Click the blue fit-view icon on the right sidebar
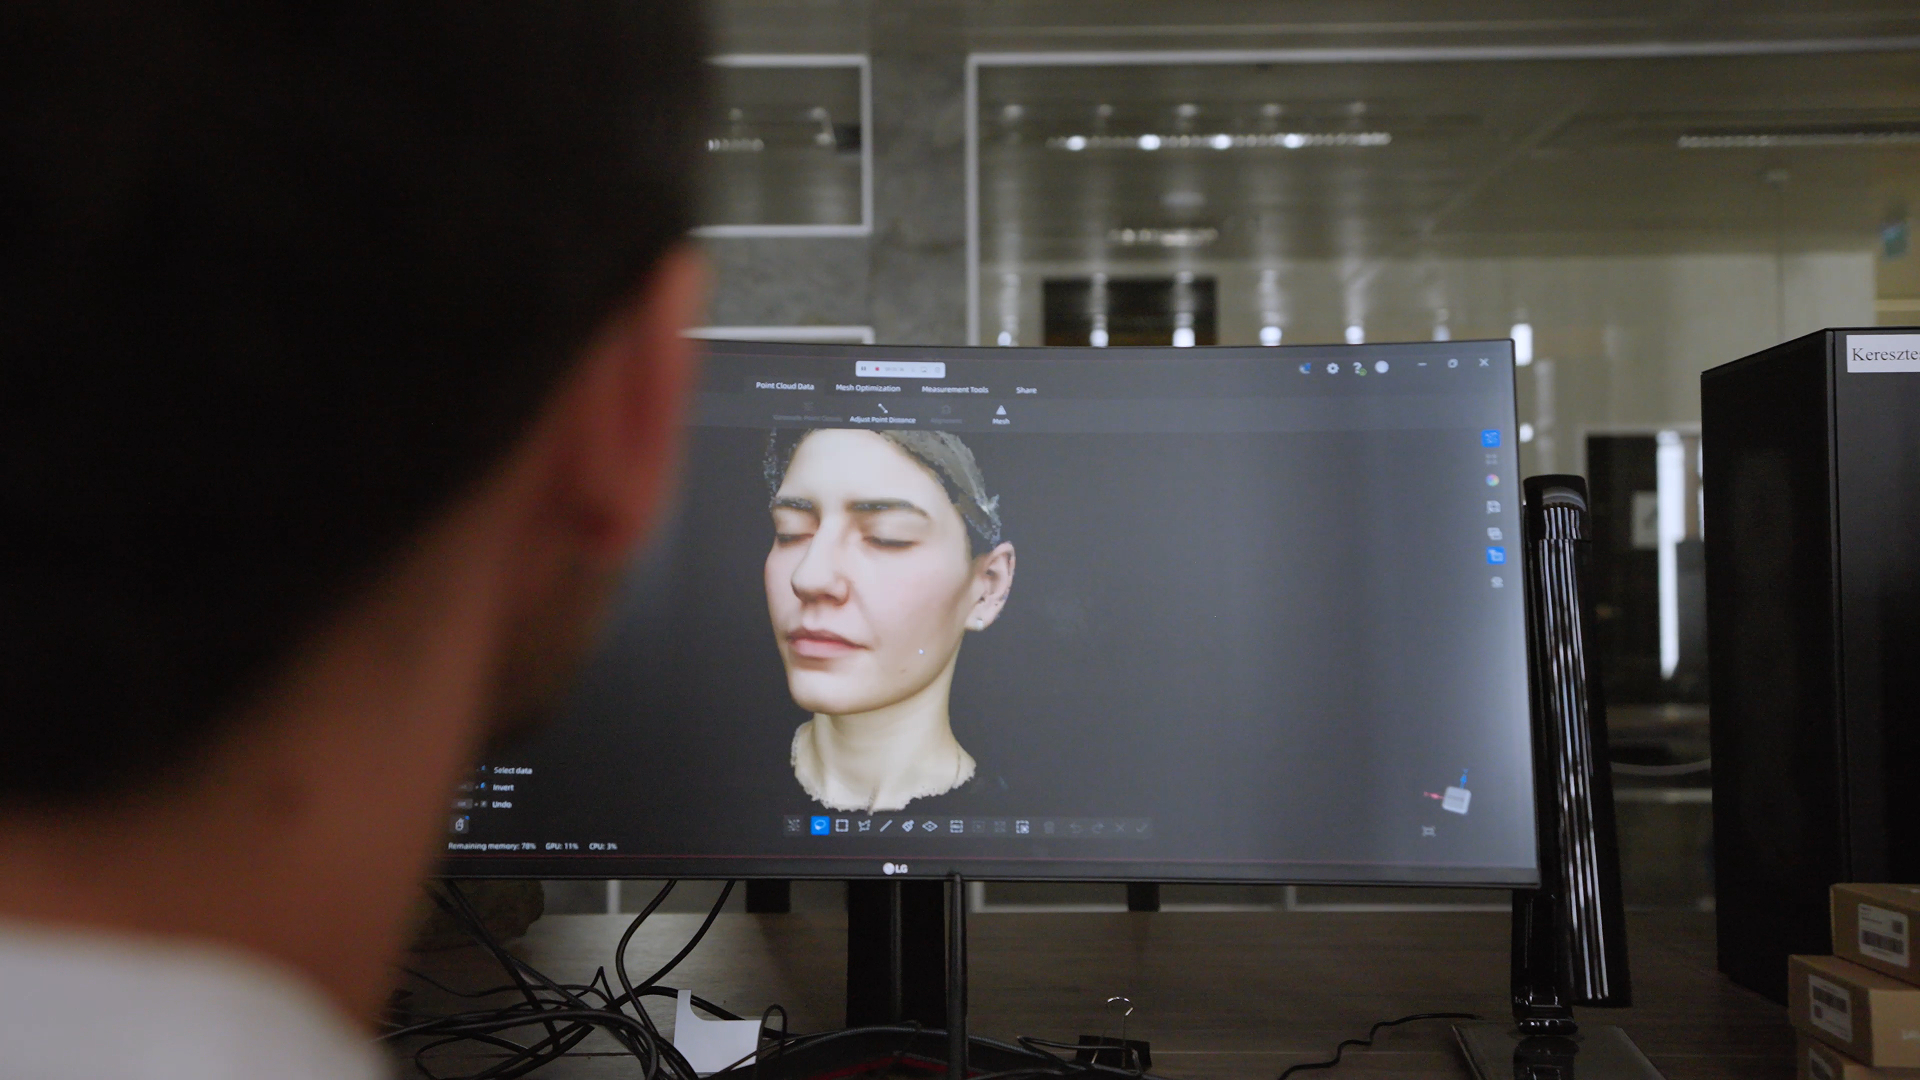1920x1080 pixels. pos(1490,438)
